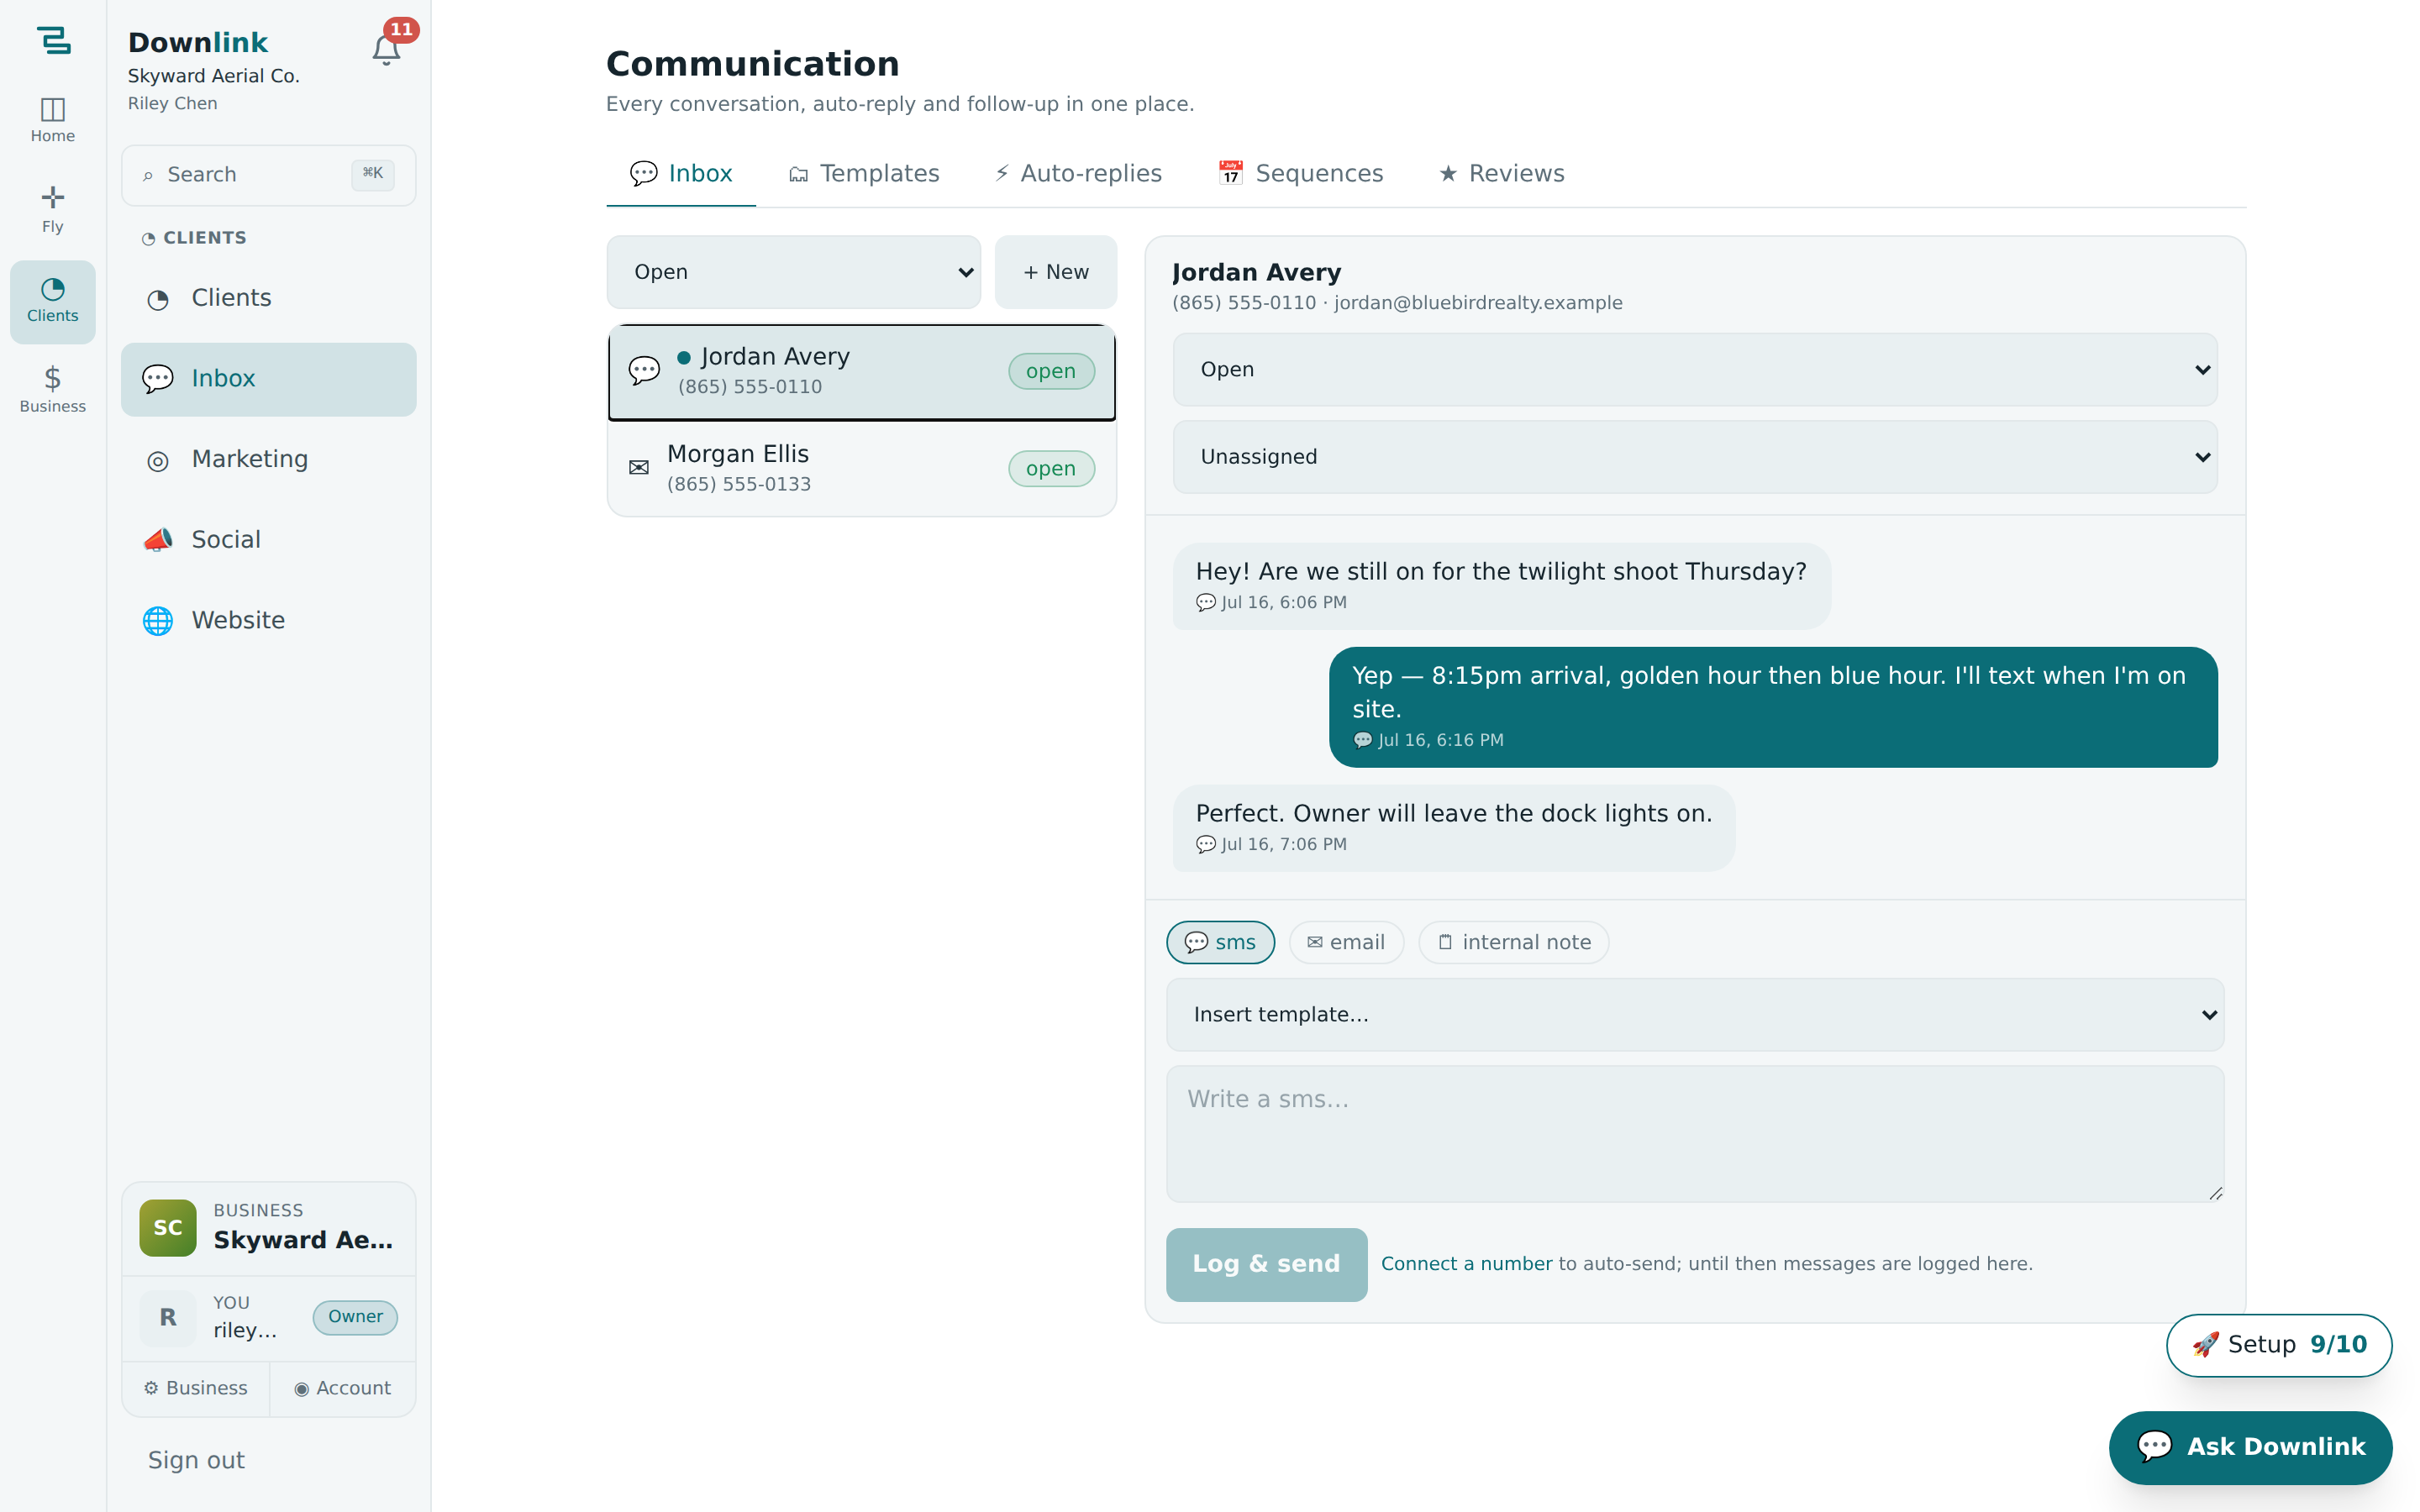Click the envelope icon on Morgan Ellis row

(639, 468)
